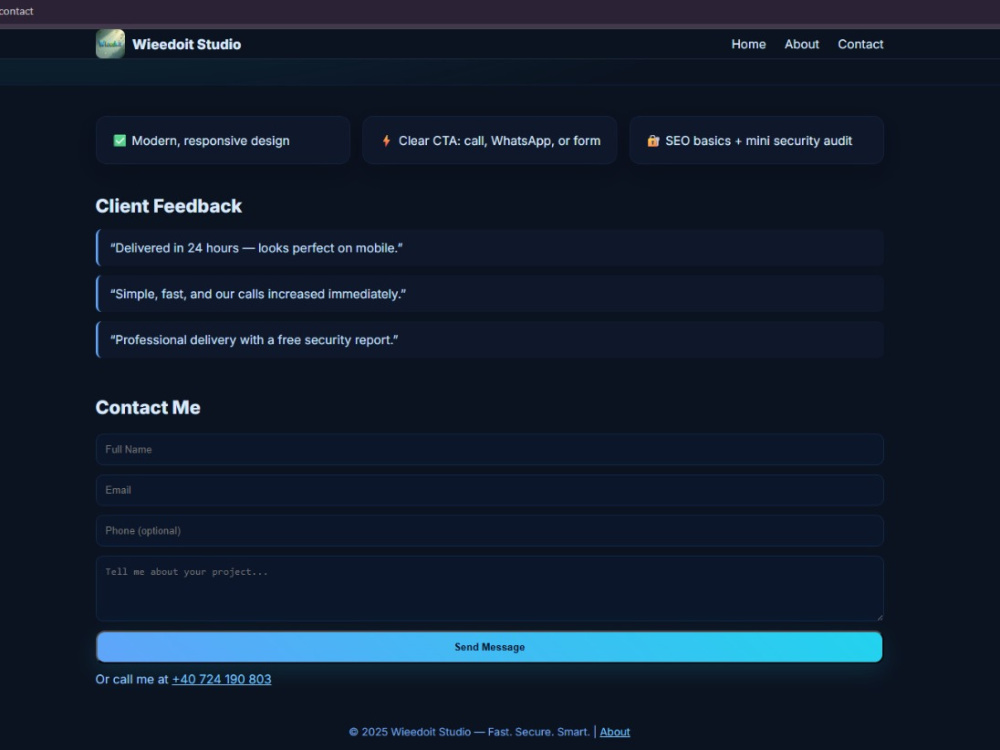Click the 'contact' browser tab title
The width and height of the screenshot is (1000, 750).
17,11
